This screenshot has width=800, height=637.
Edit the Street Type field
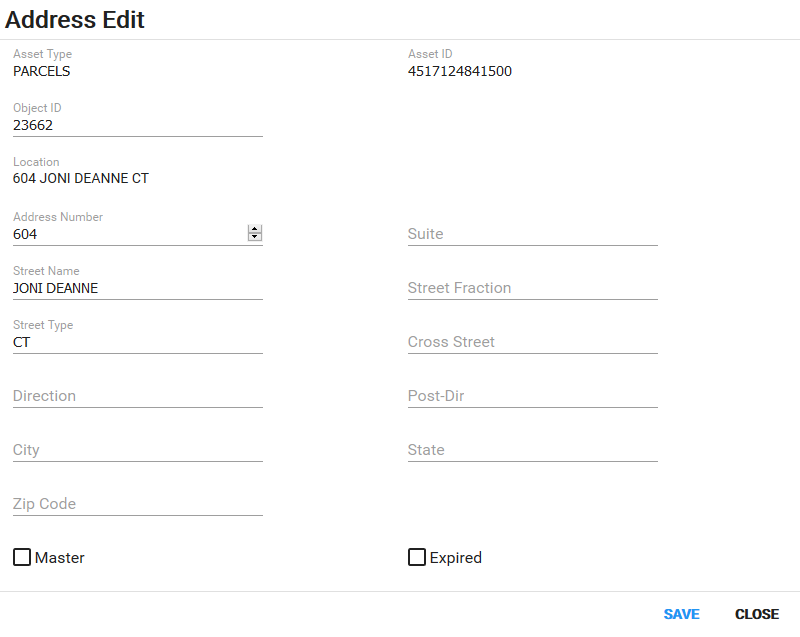[x=137, y=342]
